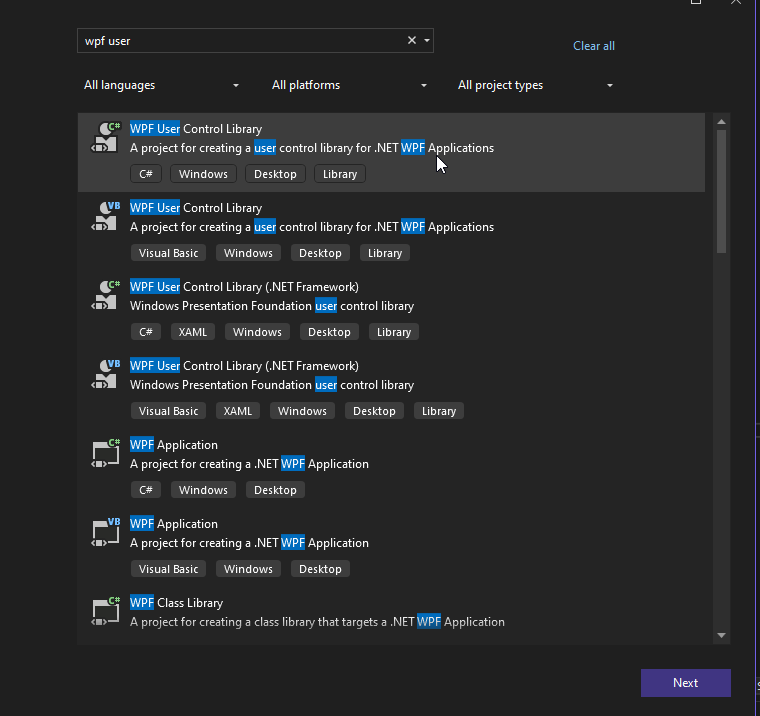
Task: Click the Library tag of first C# template
Action: click(340, 174)
